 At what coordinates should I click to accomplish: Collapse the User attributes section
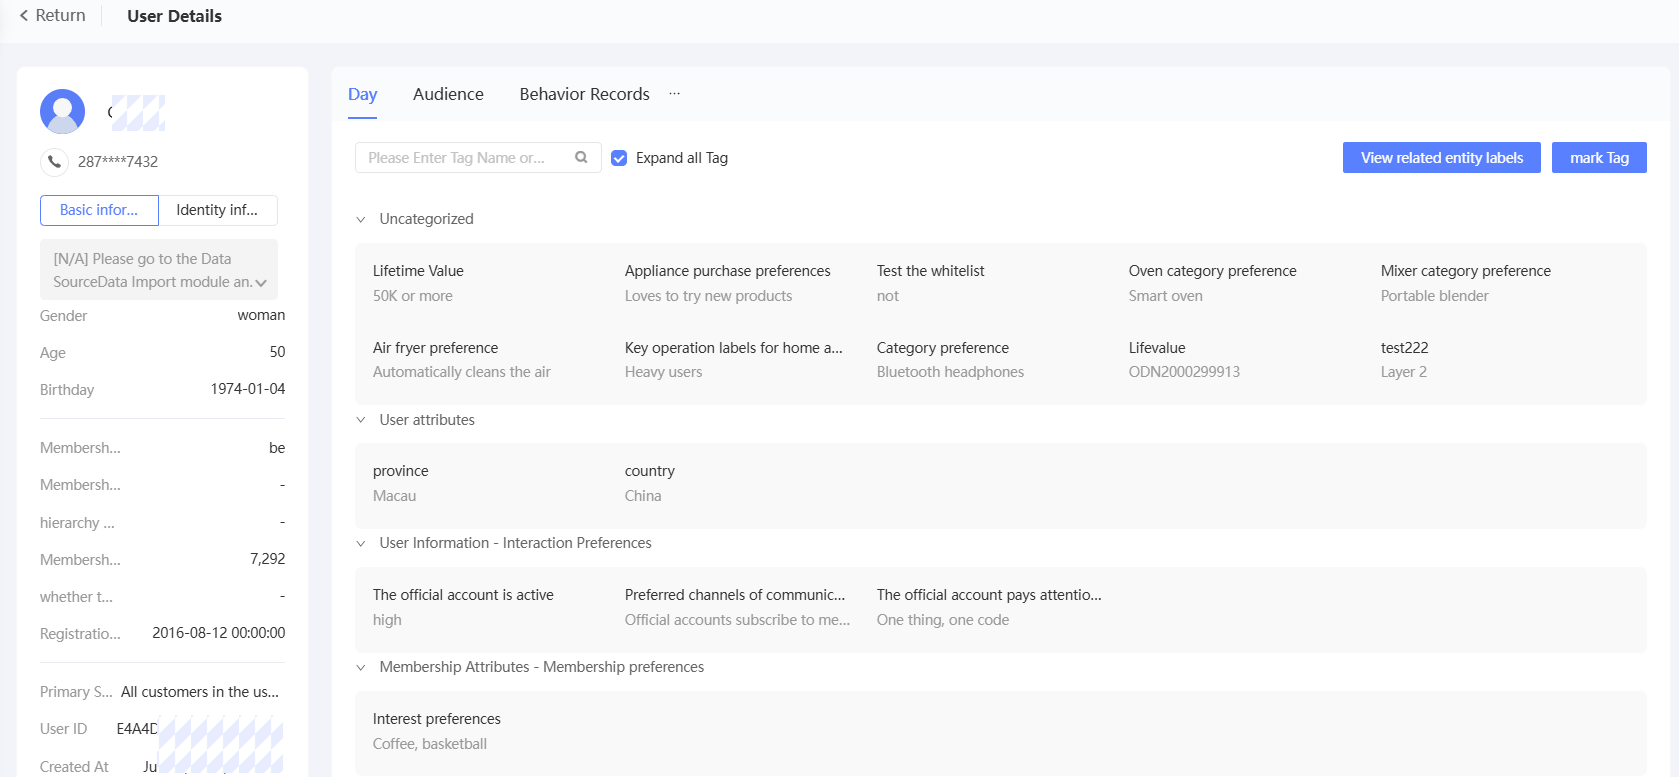(x=361, y=420)
